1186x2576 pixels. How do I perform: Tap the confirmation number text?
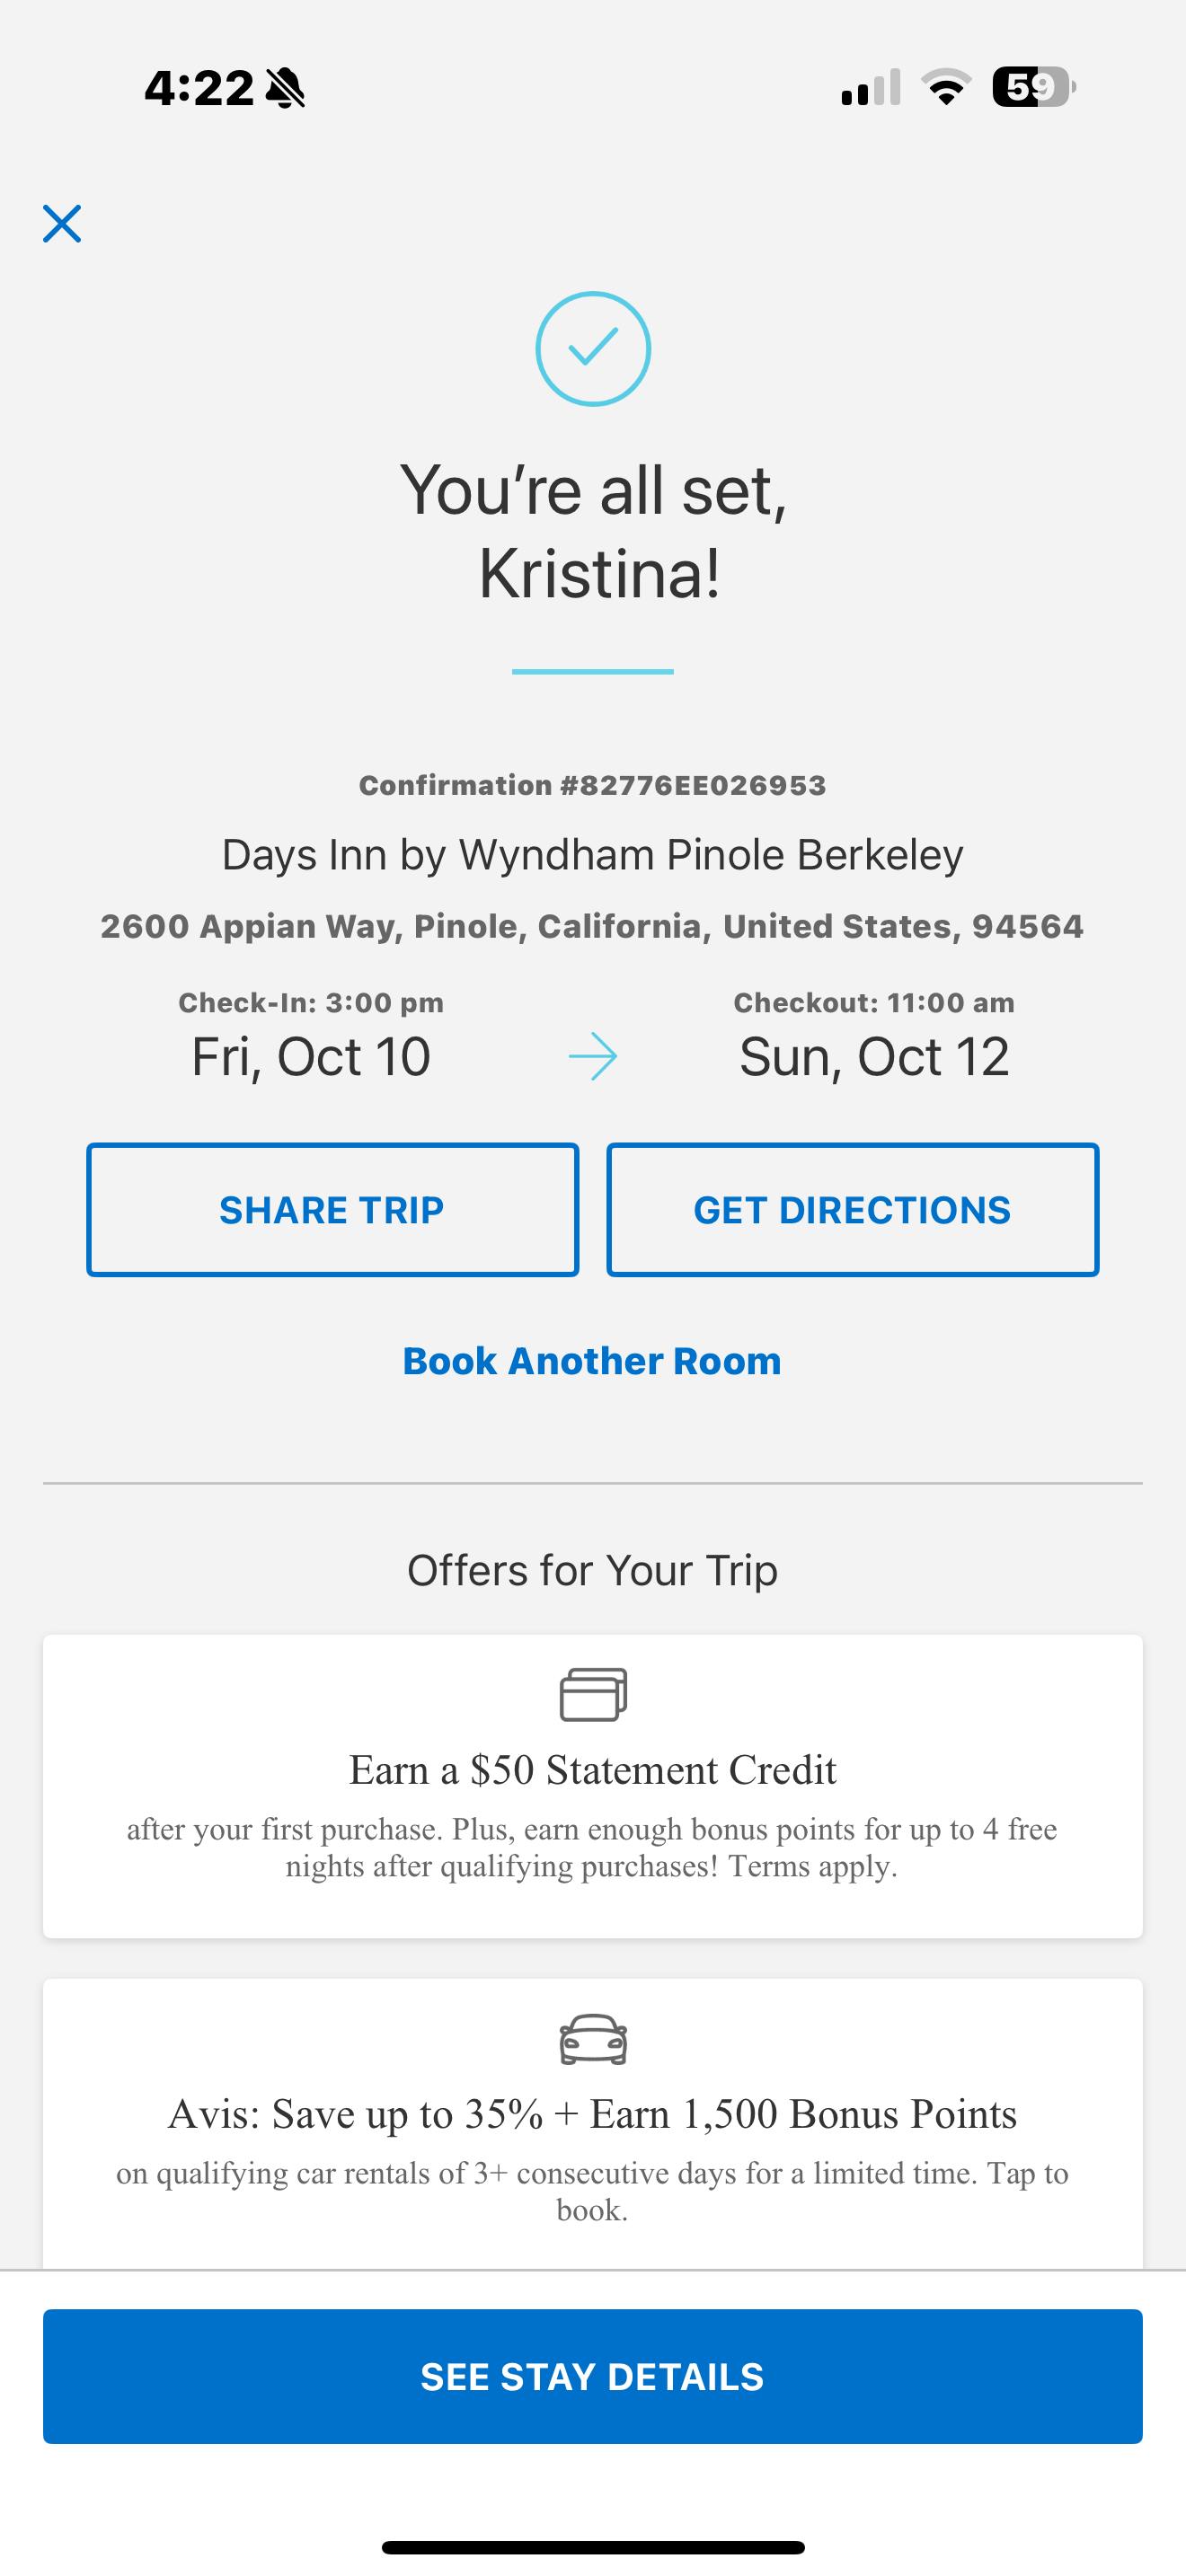tap(593, 785)
